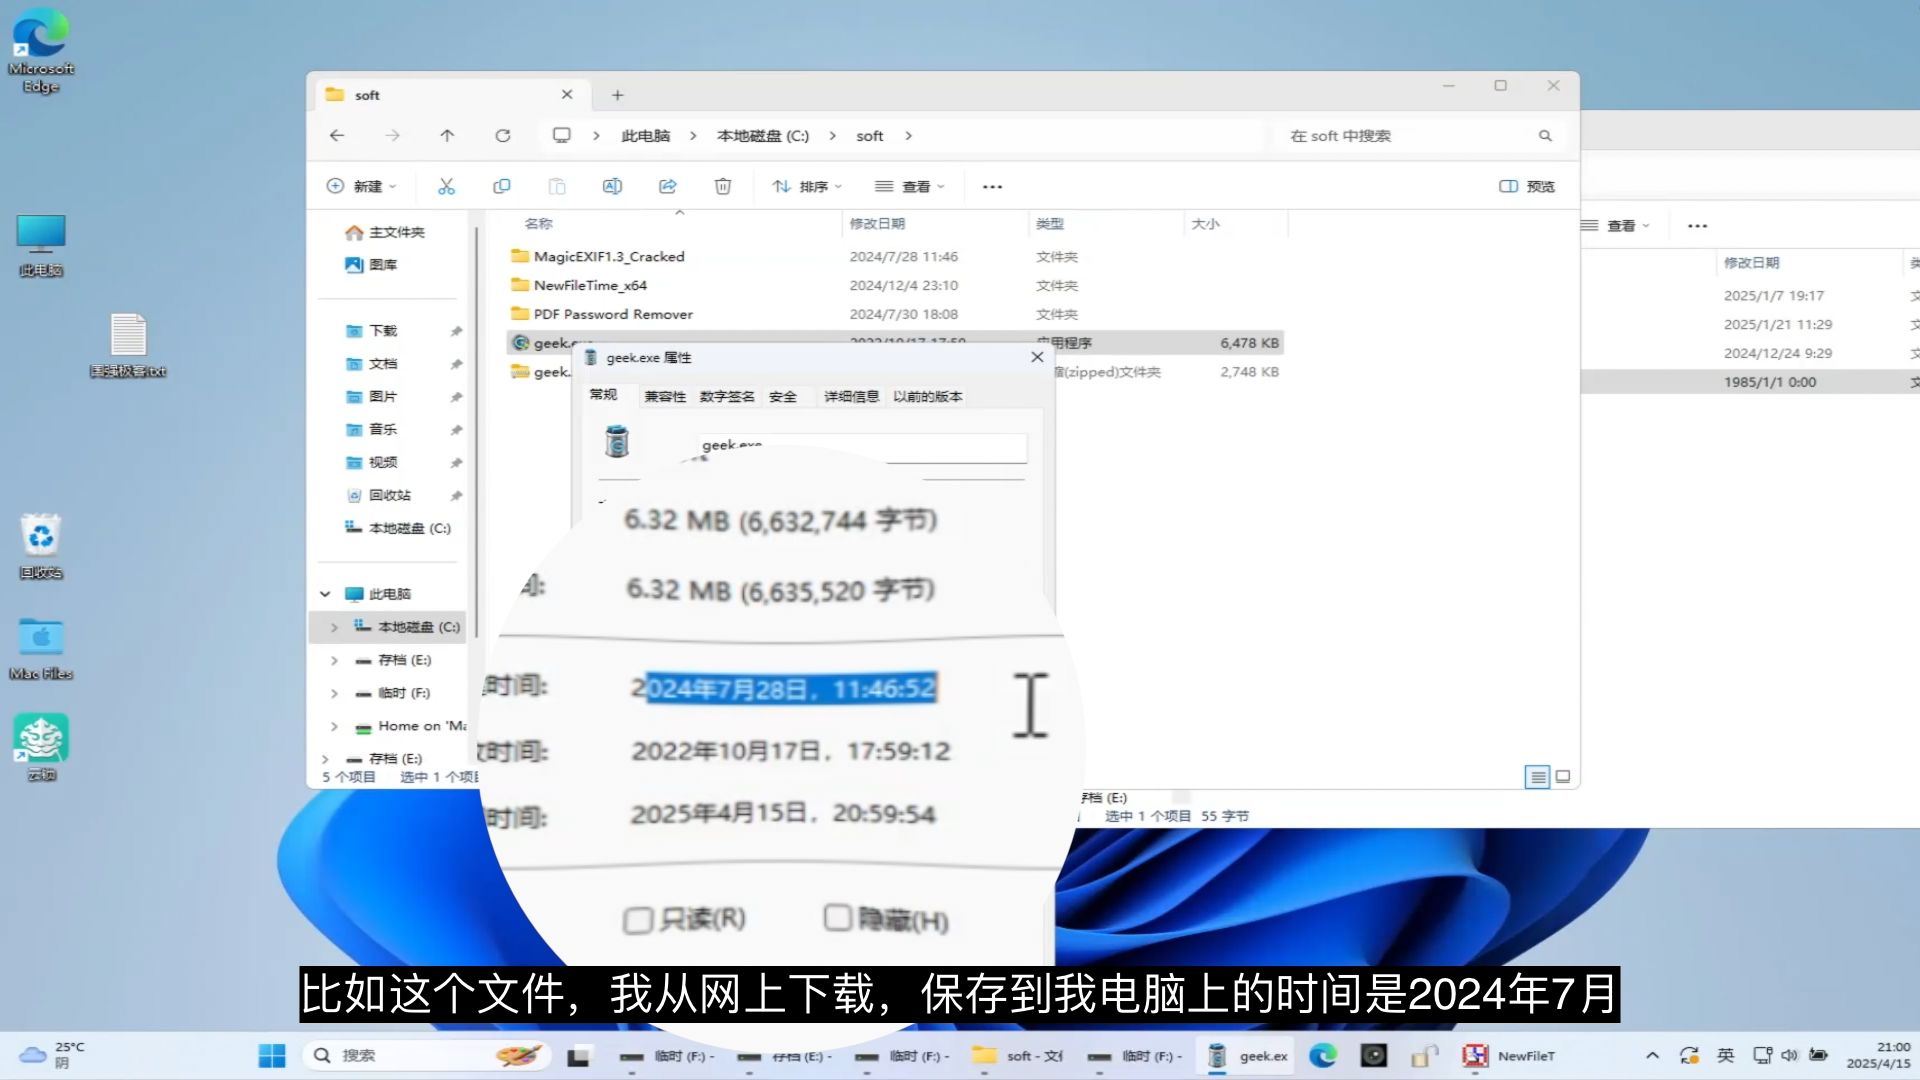Screen dimensions: 1920x1080
Task: Click the search magnifier icon in address row
Action: (x=1545, y=136)
